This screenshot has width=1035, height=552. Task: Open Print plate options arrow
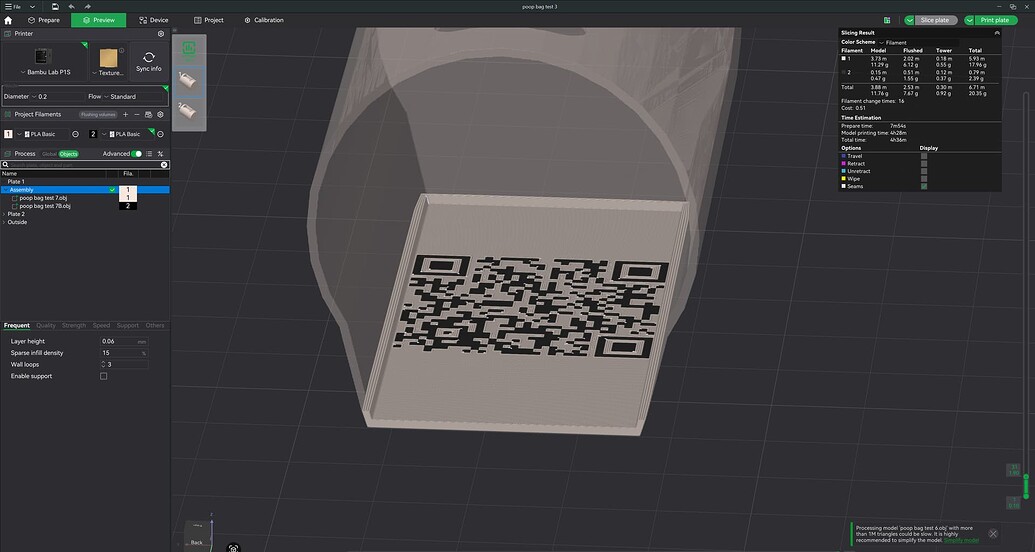click(970, 20)
